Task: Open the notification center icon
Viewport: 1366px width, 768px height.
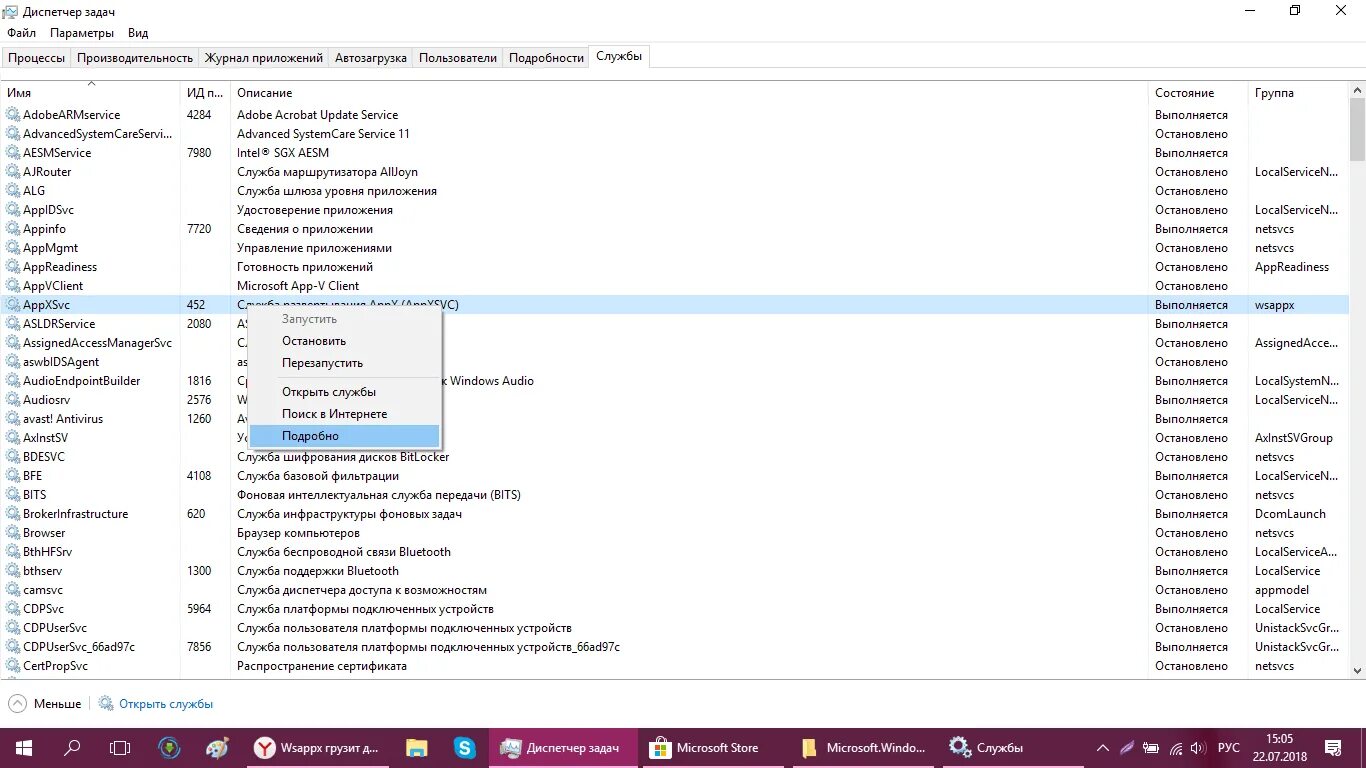Action: (x=1335, y=748)
